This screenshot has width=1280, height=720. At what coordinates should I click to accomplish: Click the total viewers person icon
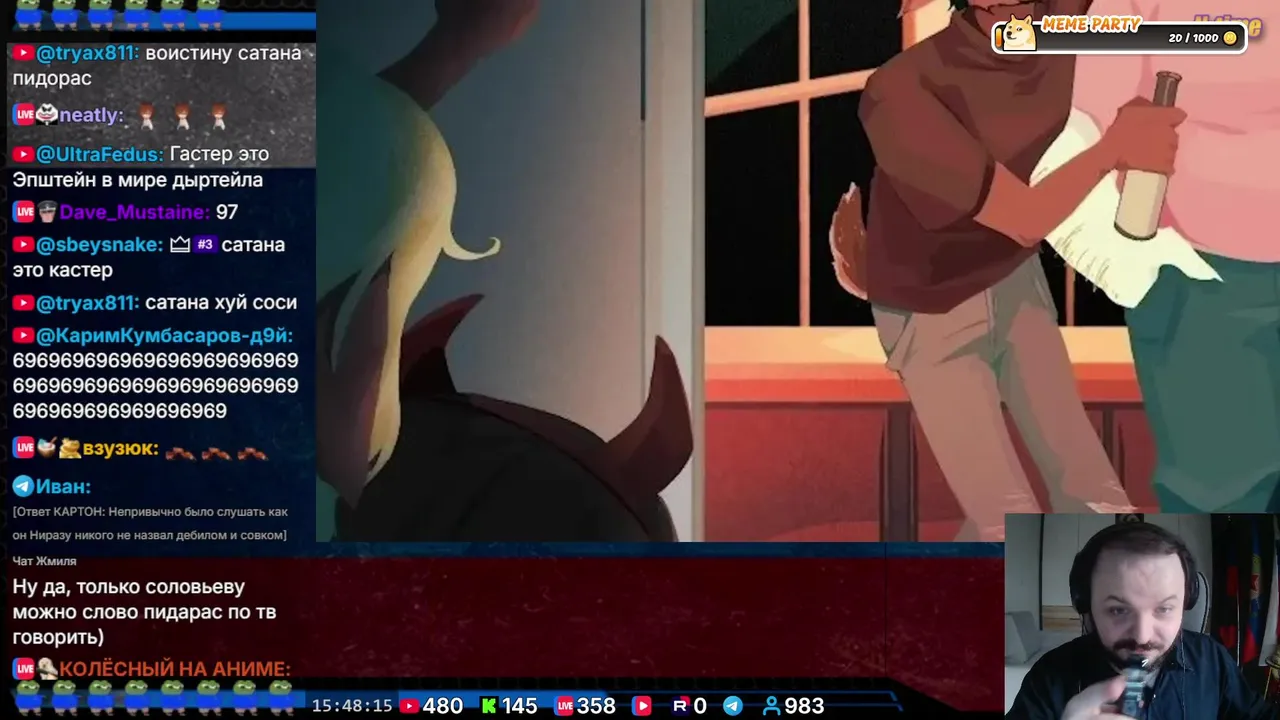click(771, 706)
